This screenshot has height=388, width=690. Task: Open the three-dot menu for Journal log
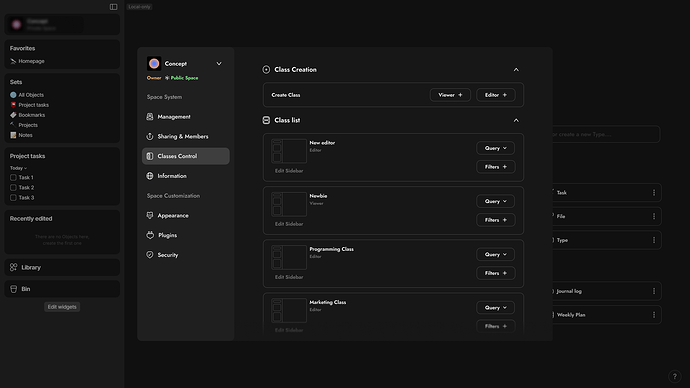point(654,291)
